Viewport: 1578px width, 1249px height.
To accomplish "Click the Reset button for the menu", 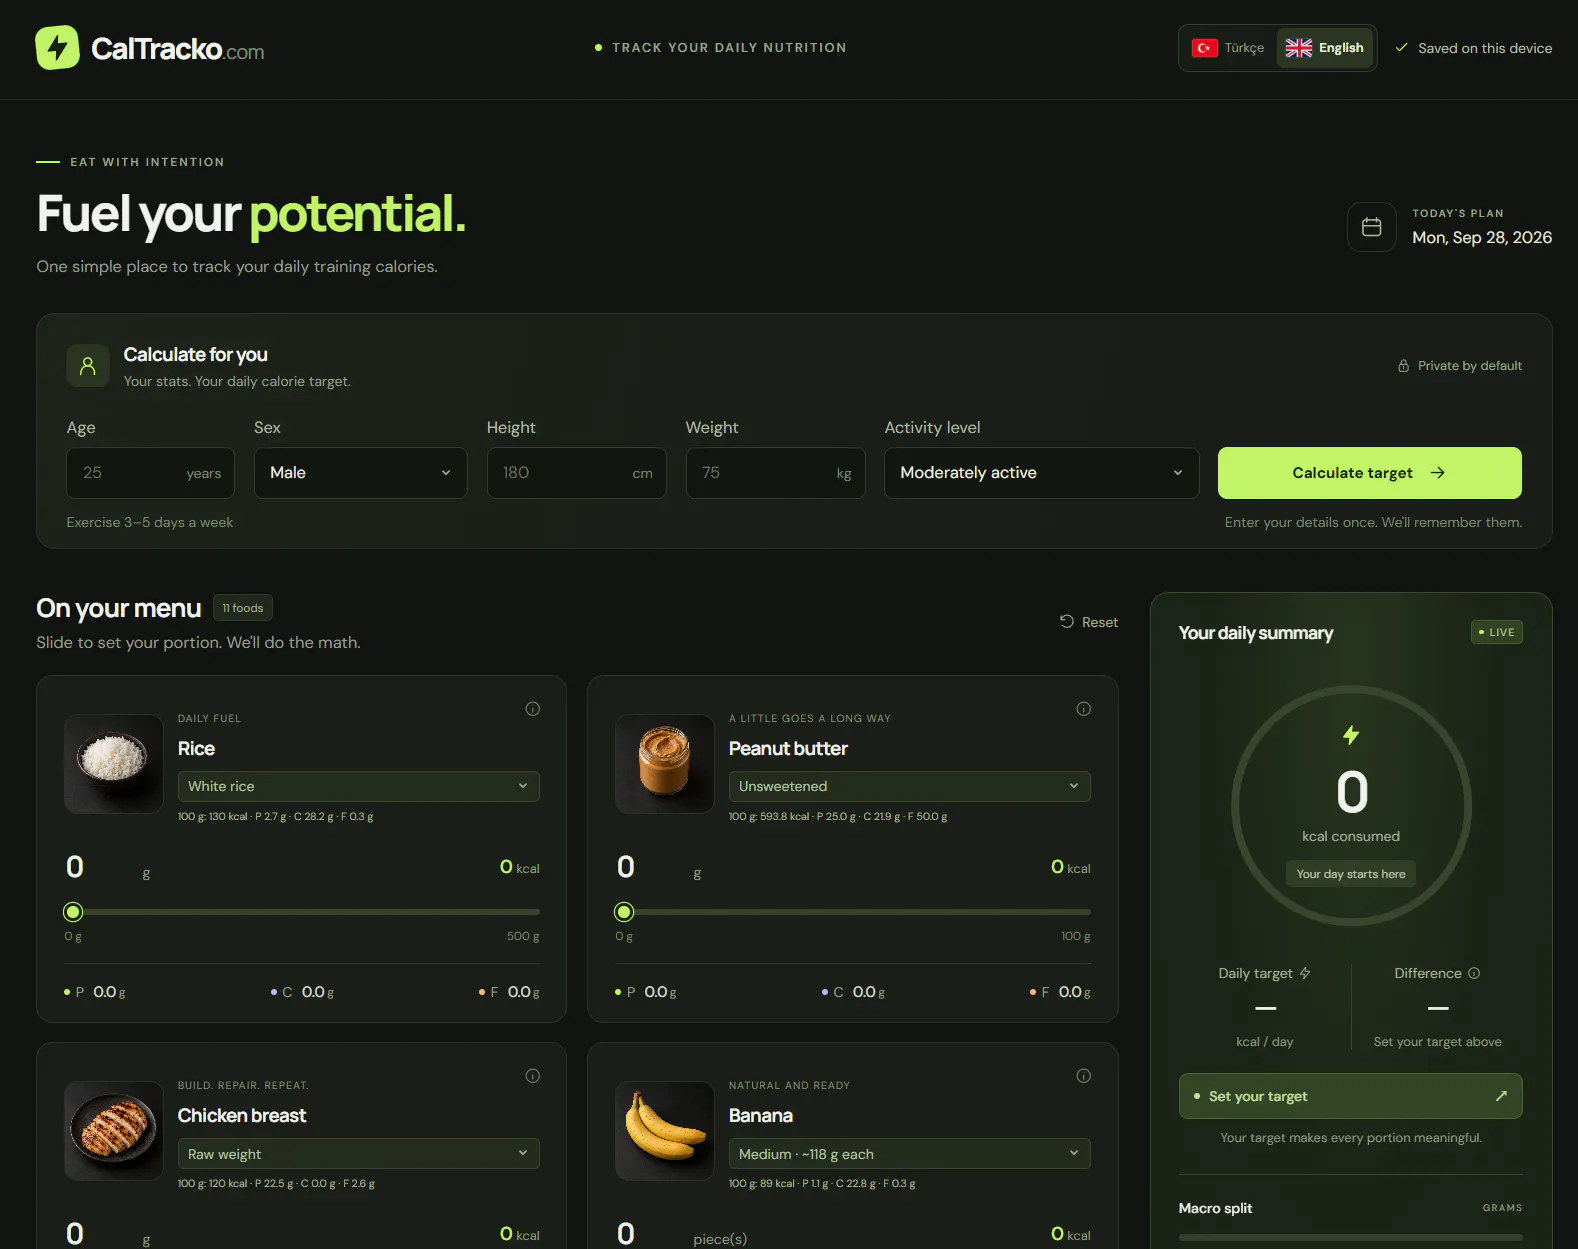I will coord(1089,622).
